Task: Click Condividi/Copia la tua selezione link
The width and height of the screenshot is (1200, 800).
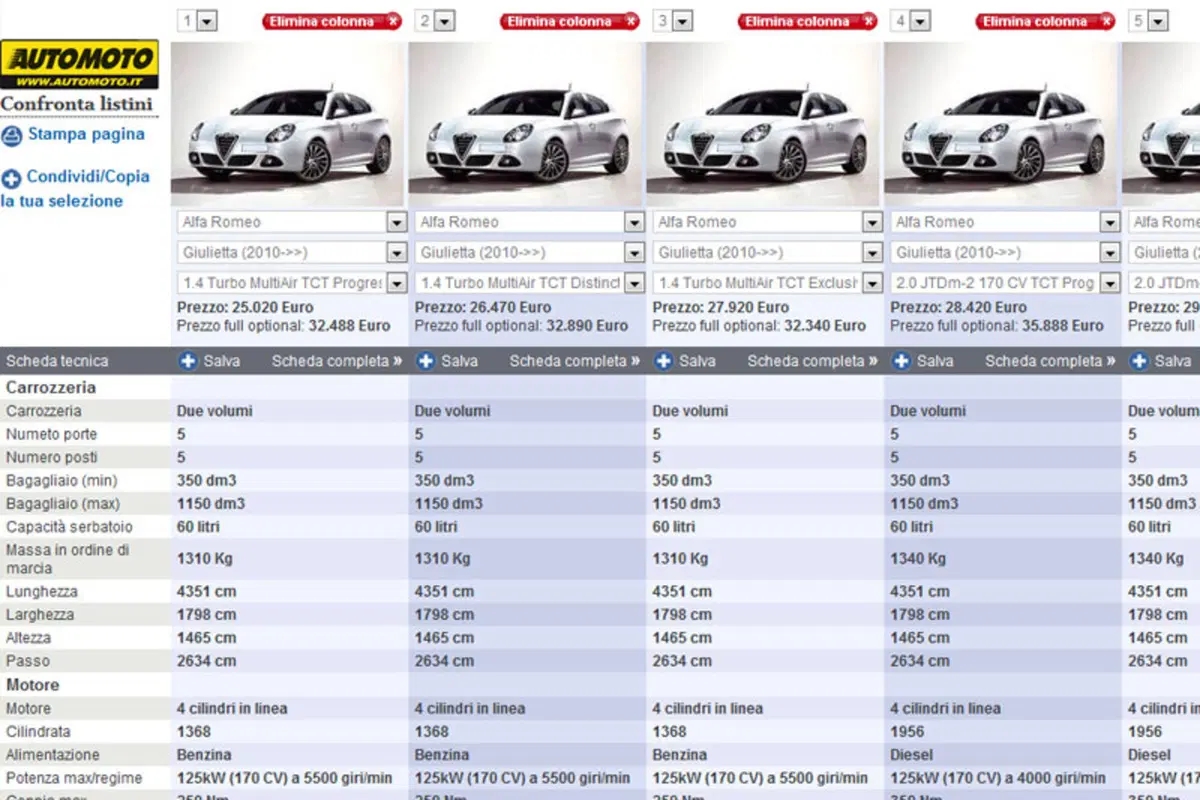Action: [x=76, y=188]
